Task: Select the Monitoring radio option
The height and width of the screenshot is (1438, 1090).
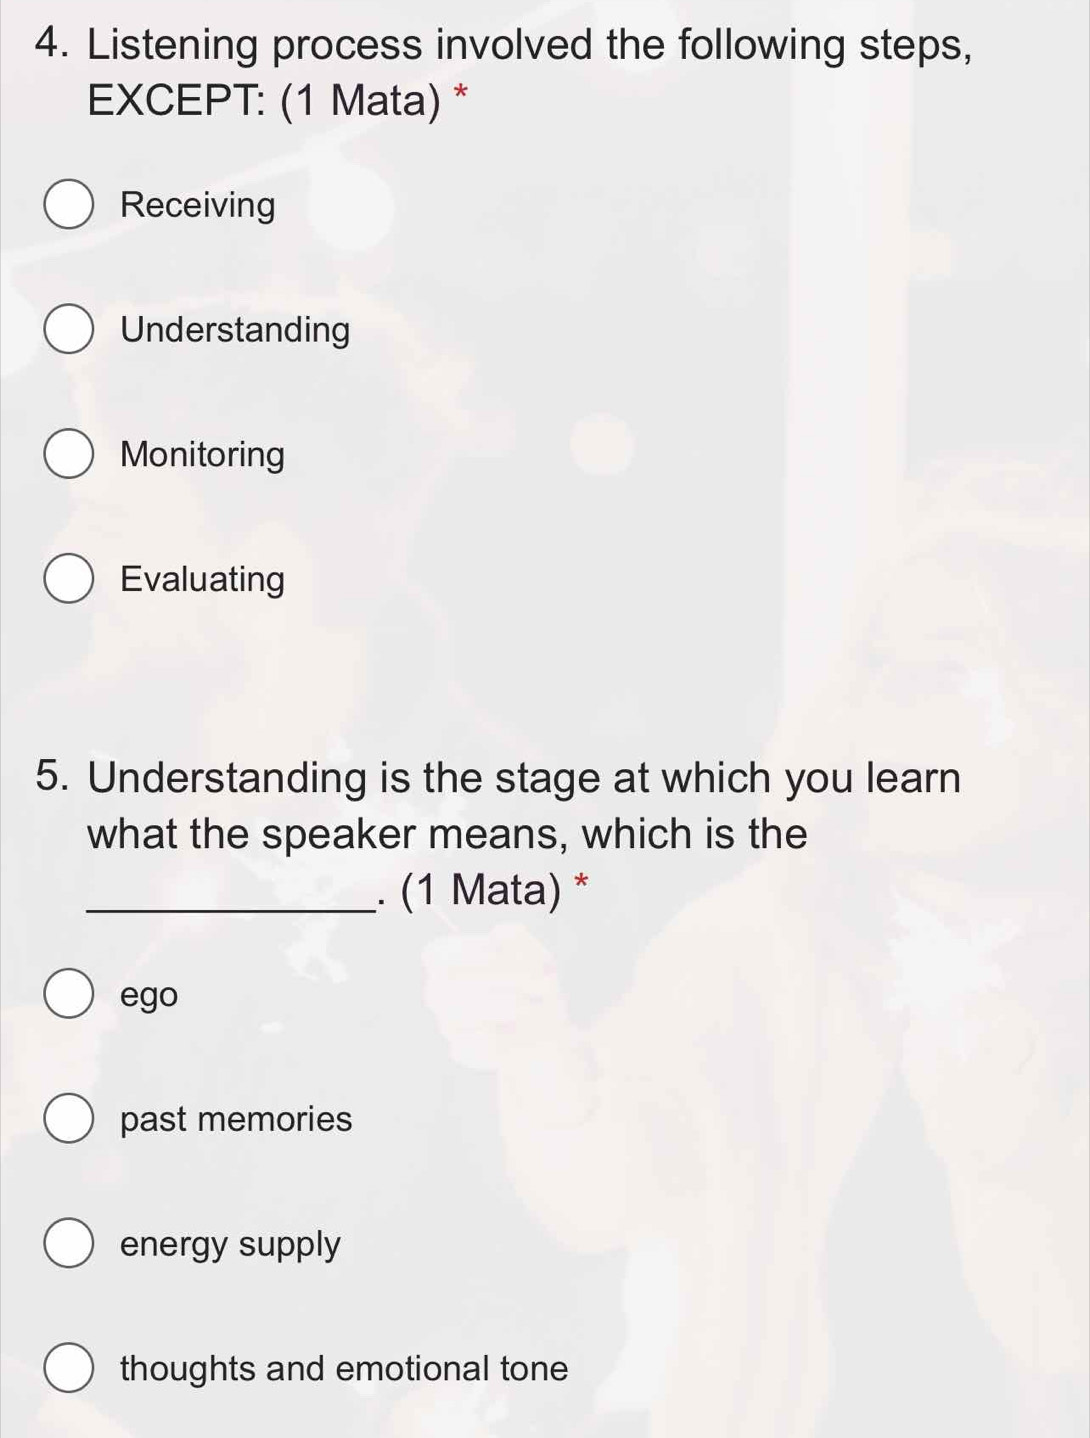Action: [x=68, y=454]
